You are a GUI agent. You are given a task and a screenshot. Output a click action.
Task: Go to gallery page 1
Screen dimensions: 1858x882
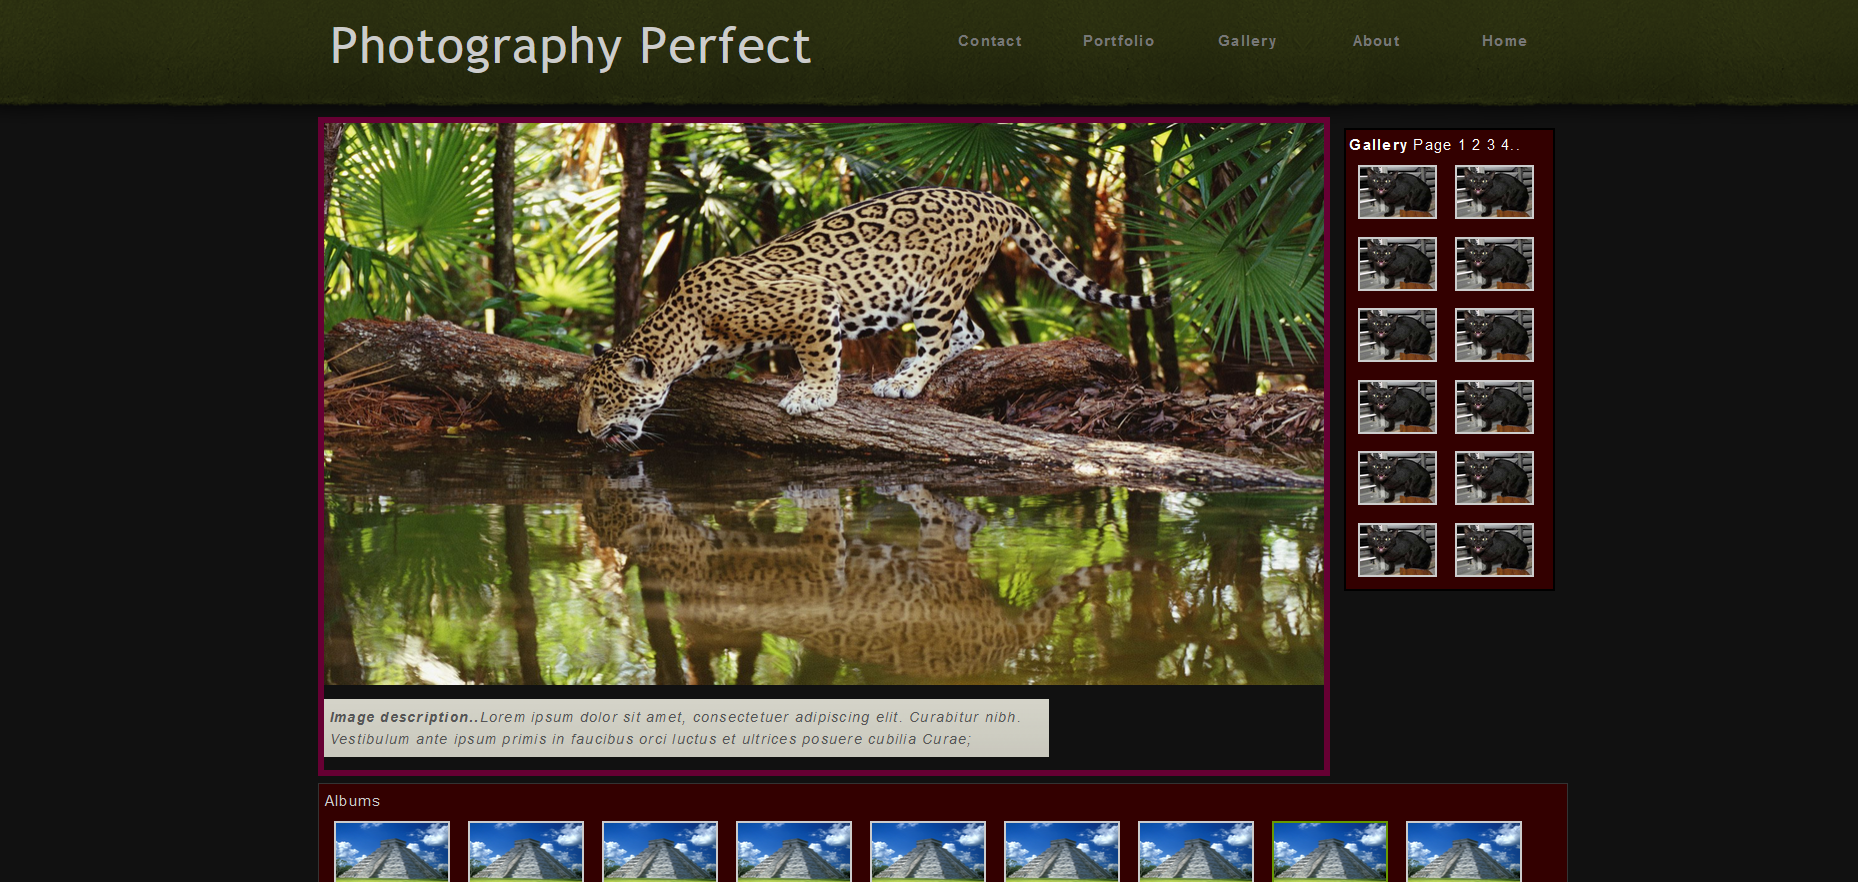(1462, 145)
